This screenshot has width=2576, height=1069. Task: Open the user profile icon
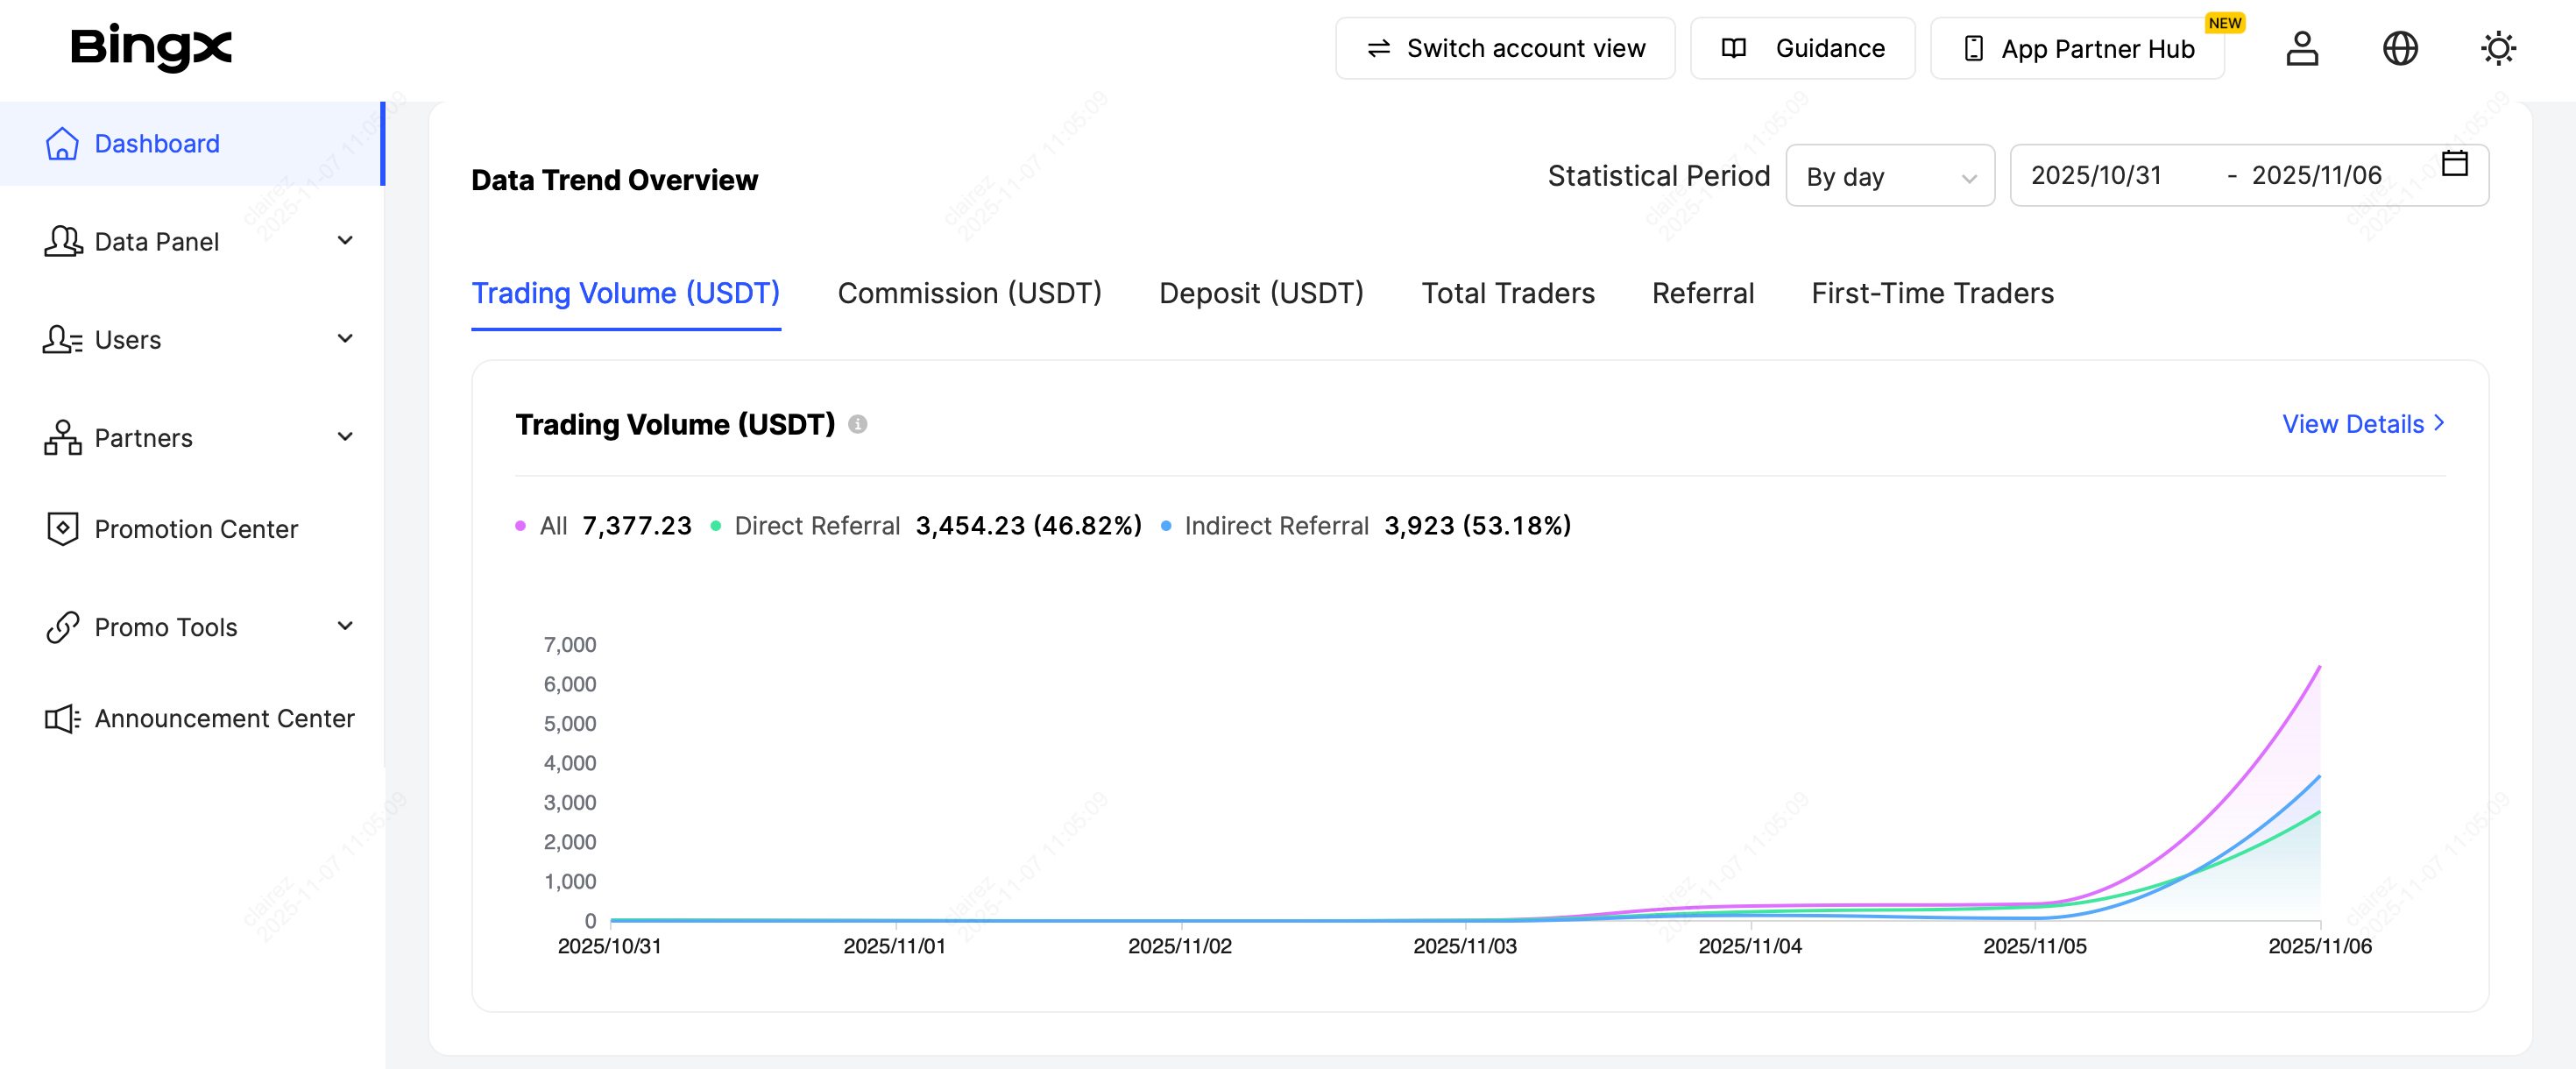click(x=2301, y=48)
